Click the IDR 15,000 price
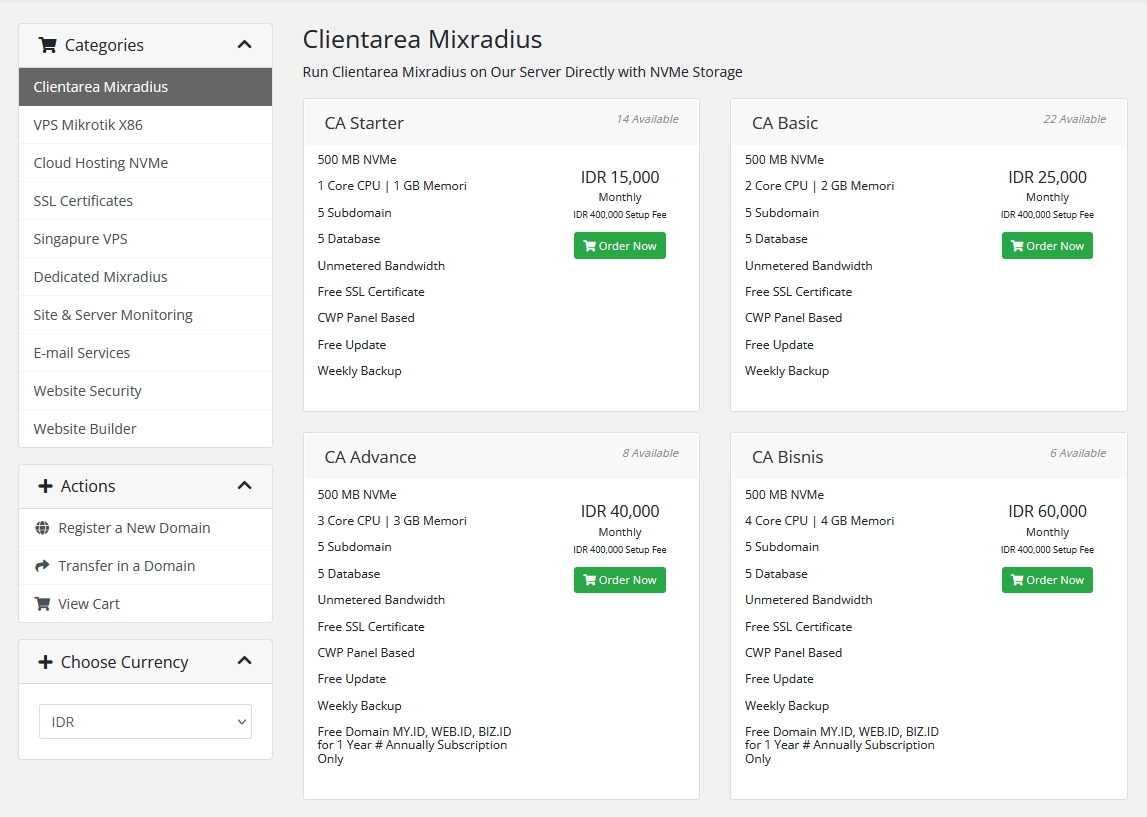This screenshot has width=1147, height=817. pyautogui.click(x=620, y=177)
